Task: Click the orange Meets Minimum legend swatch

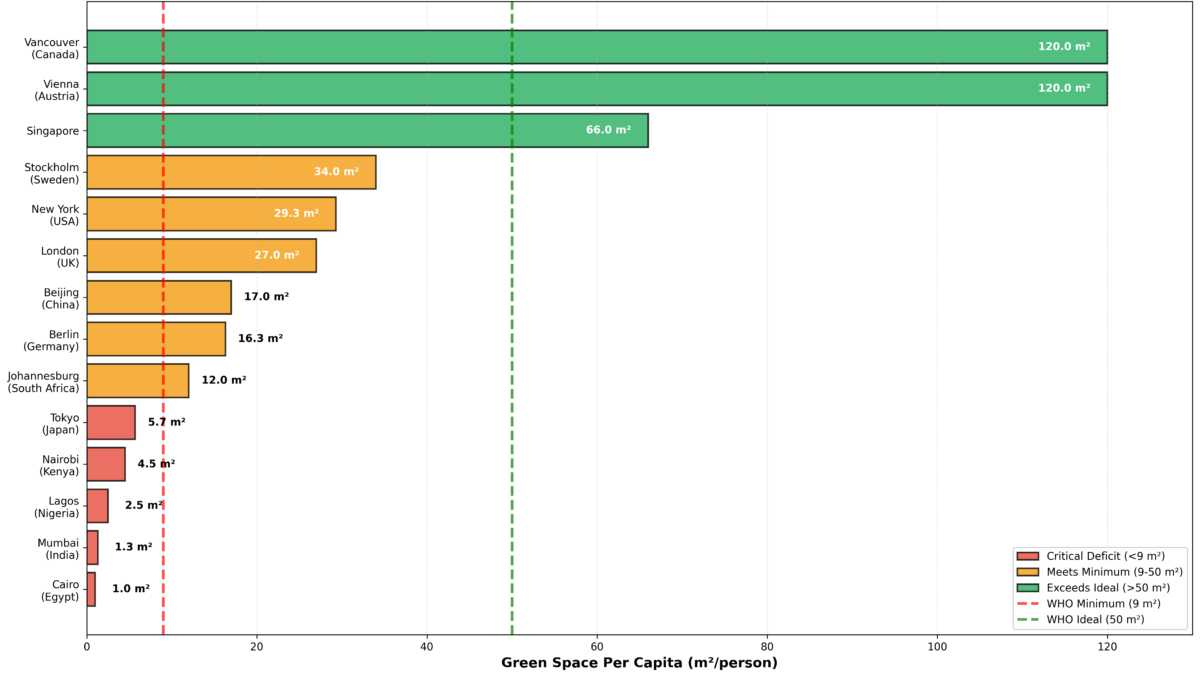Action: [1027, 572]
